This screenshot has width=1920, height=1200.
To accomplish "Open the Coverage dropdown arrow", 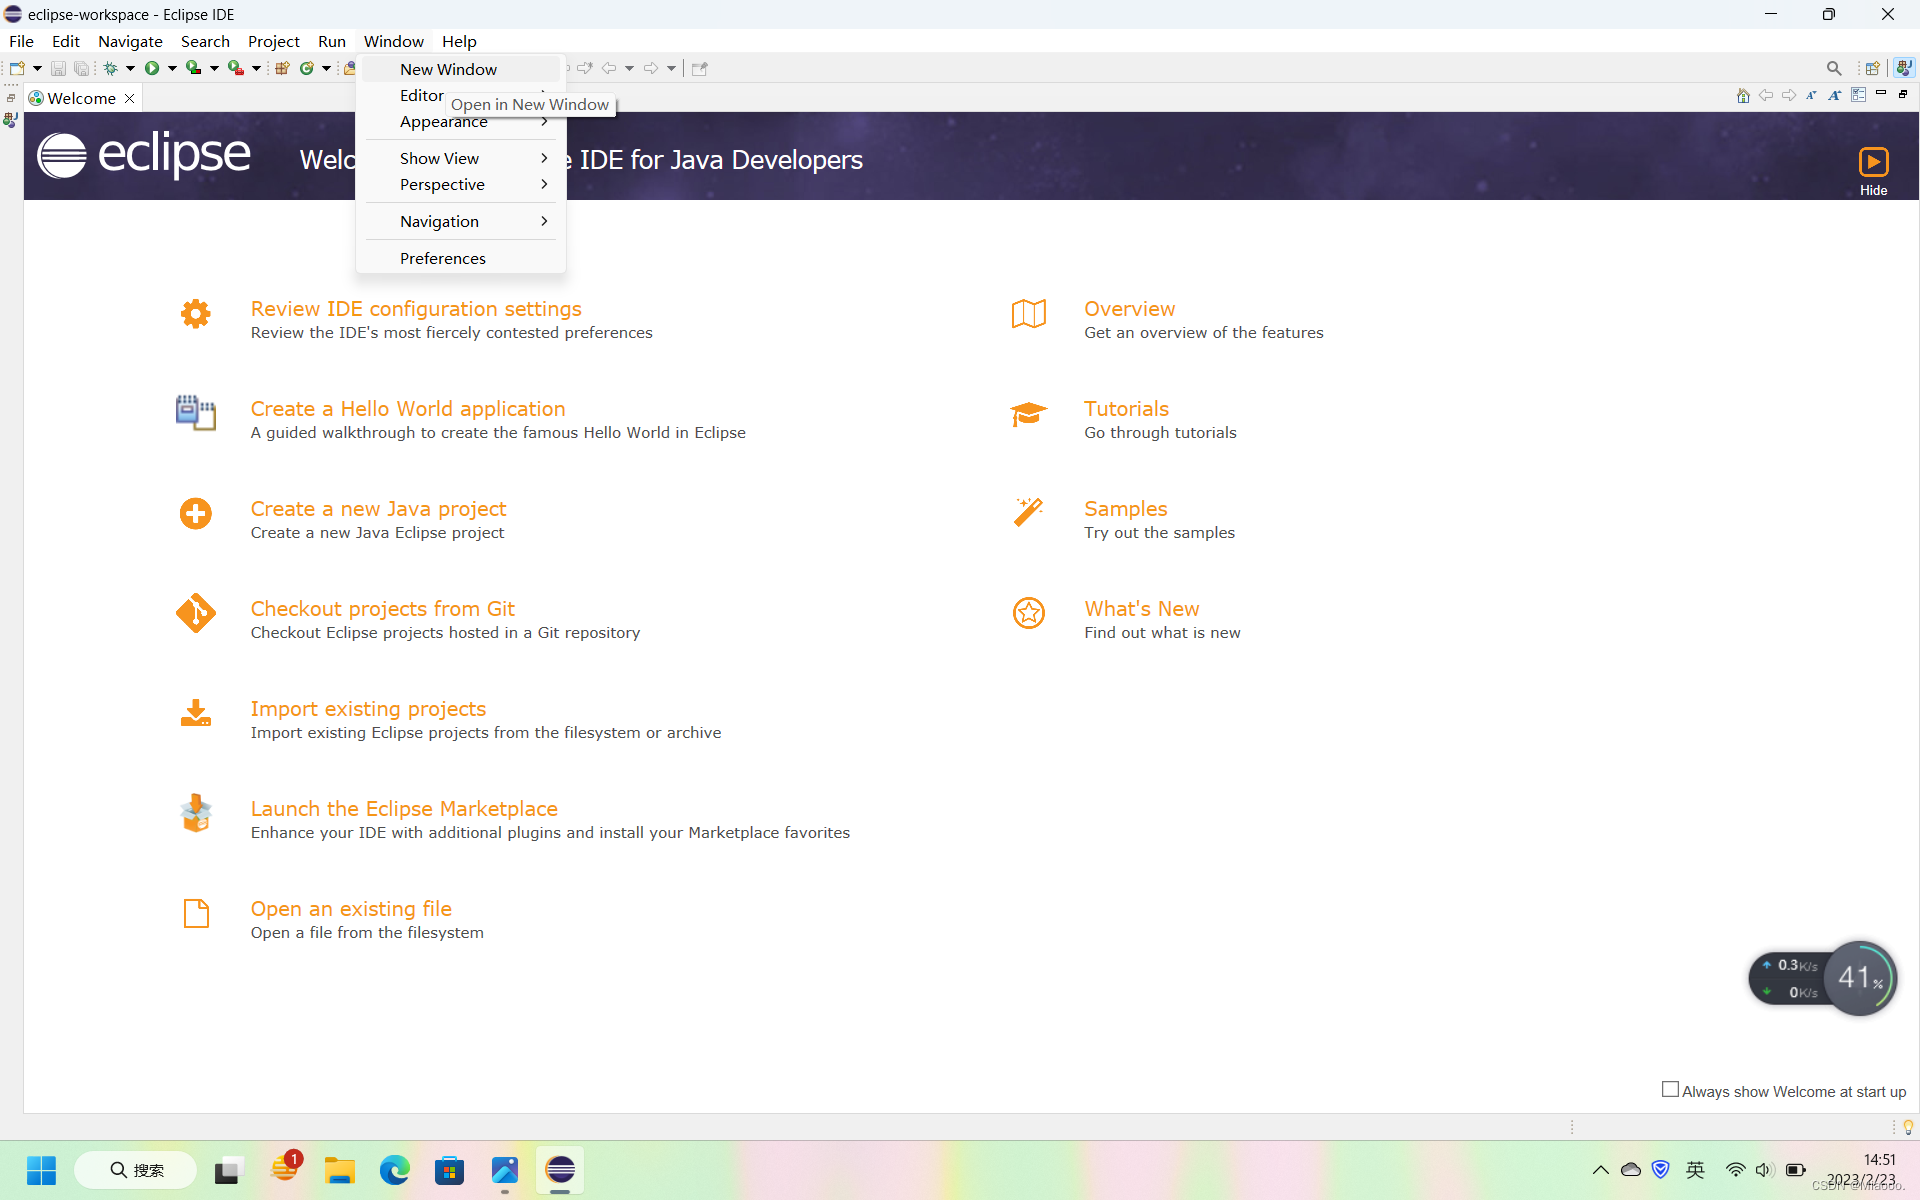I will point(214,68).
